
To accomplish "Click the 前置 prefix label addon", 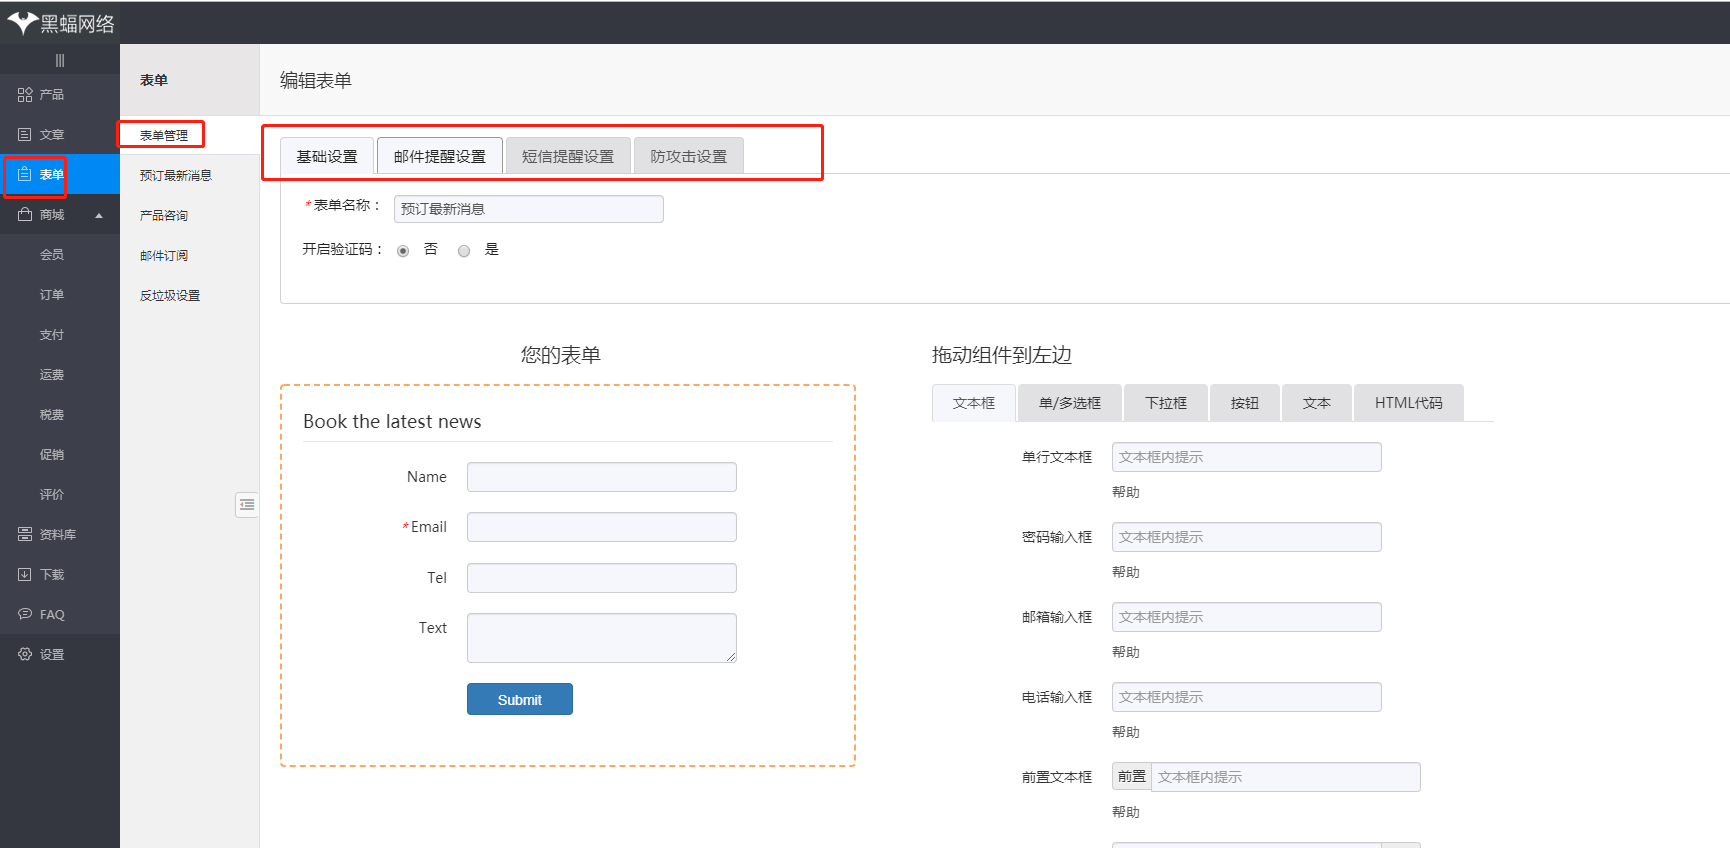I will (1132, 777).
